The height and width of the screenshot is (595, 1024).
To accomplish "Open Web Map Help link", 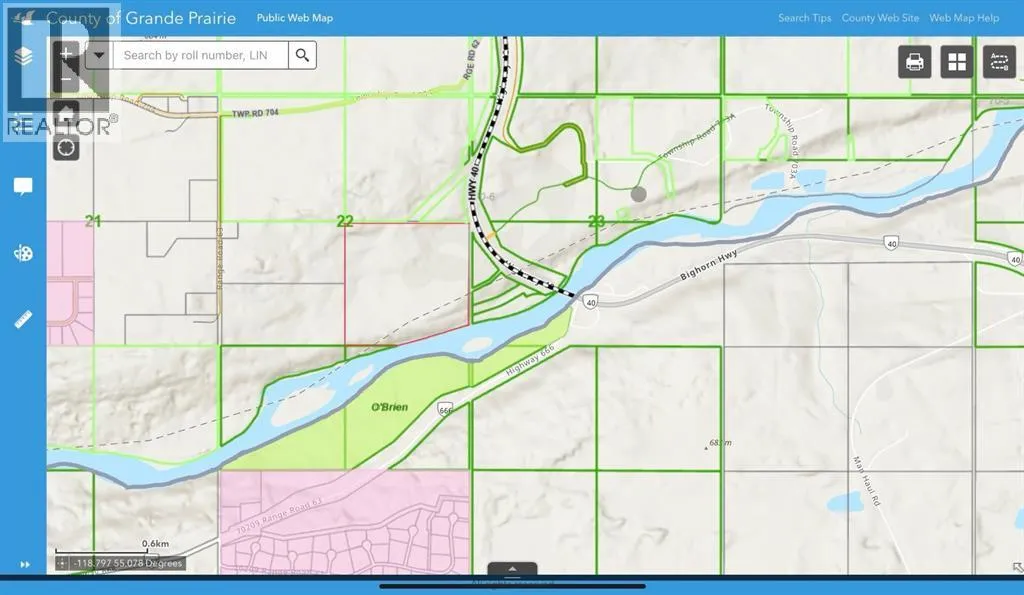I will [x=964, y=18].
